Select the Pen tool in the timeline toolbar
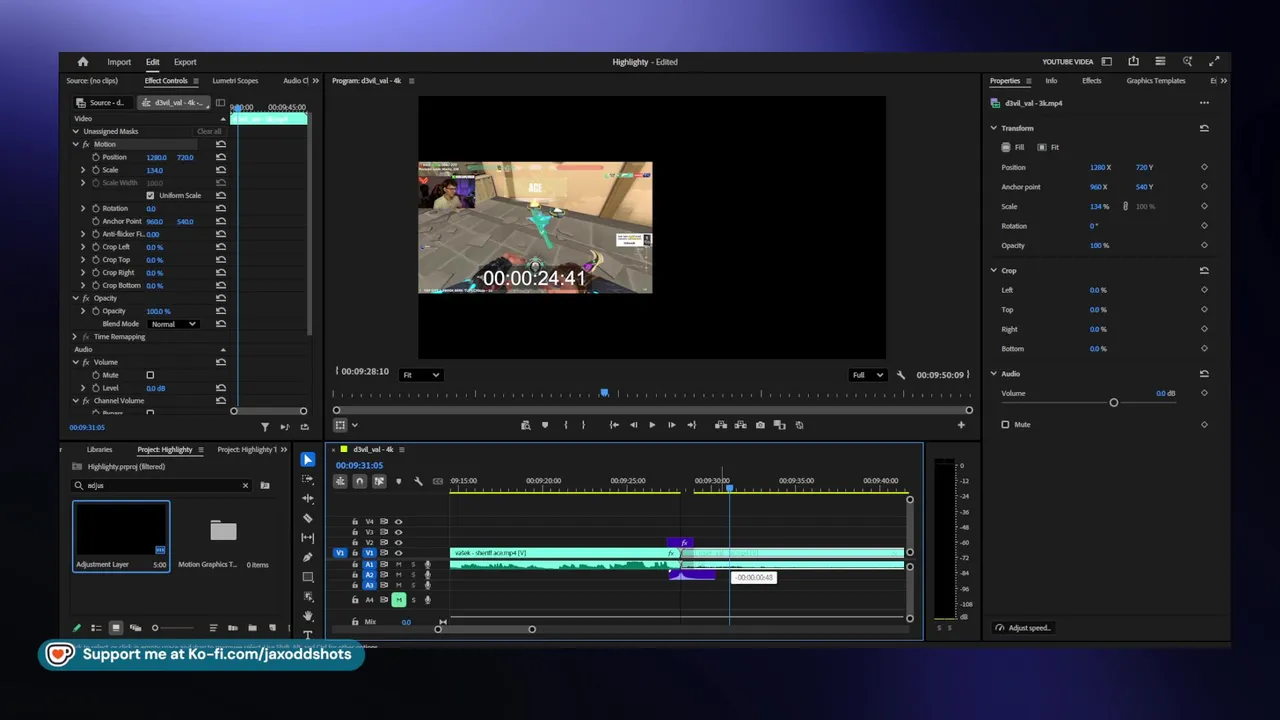 (308, 557)
